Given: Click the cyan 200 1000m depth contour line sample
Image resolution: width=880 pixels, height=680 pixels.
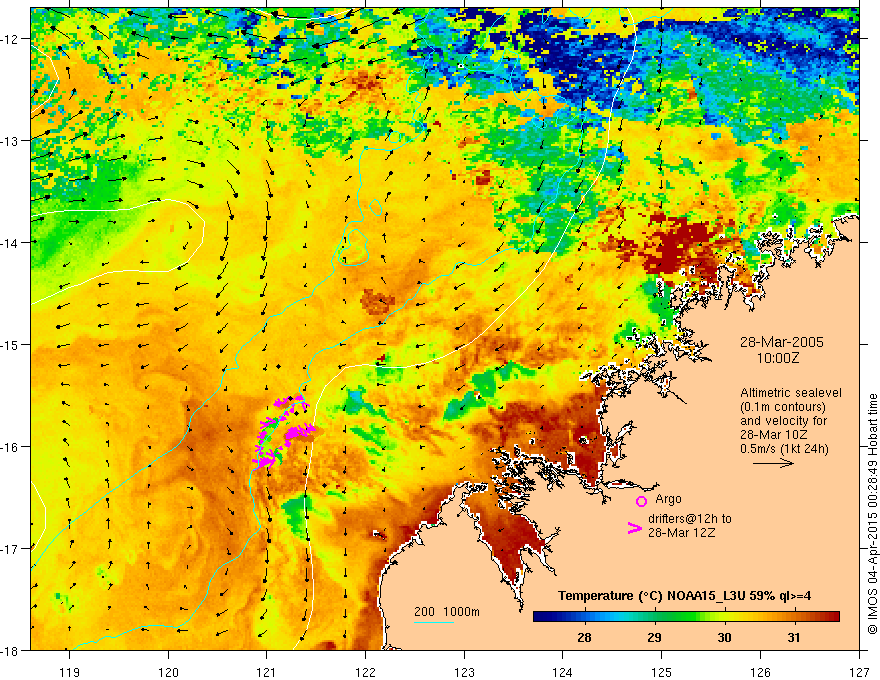Looking at the screenshot, I should 434,622.
